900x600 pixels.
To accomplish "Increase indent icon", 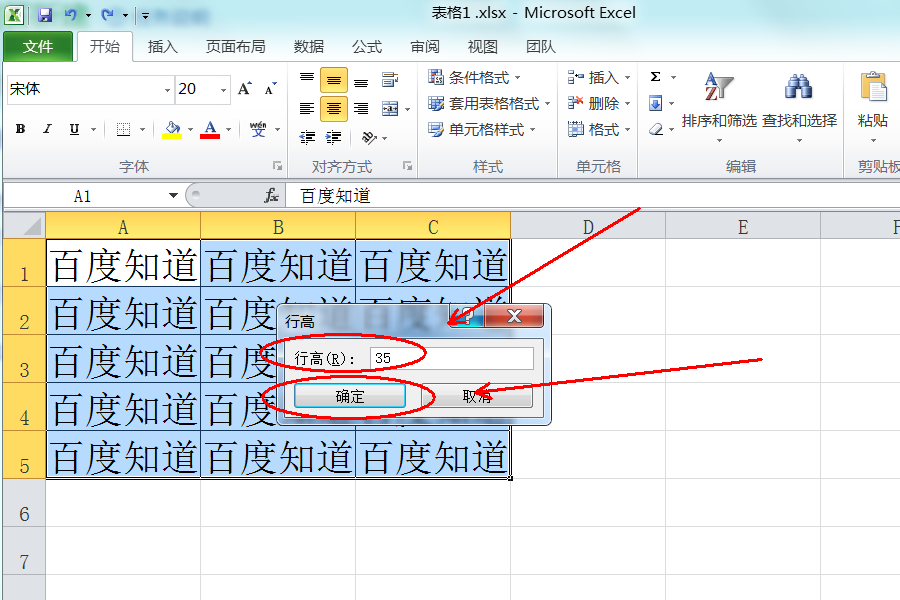I will pos(333,137).
